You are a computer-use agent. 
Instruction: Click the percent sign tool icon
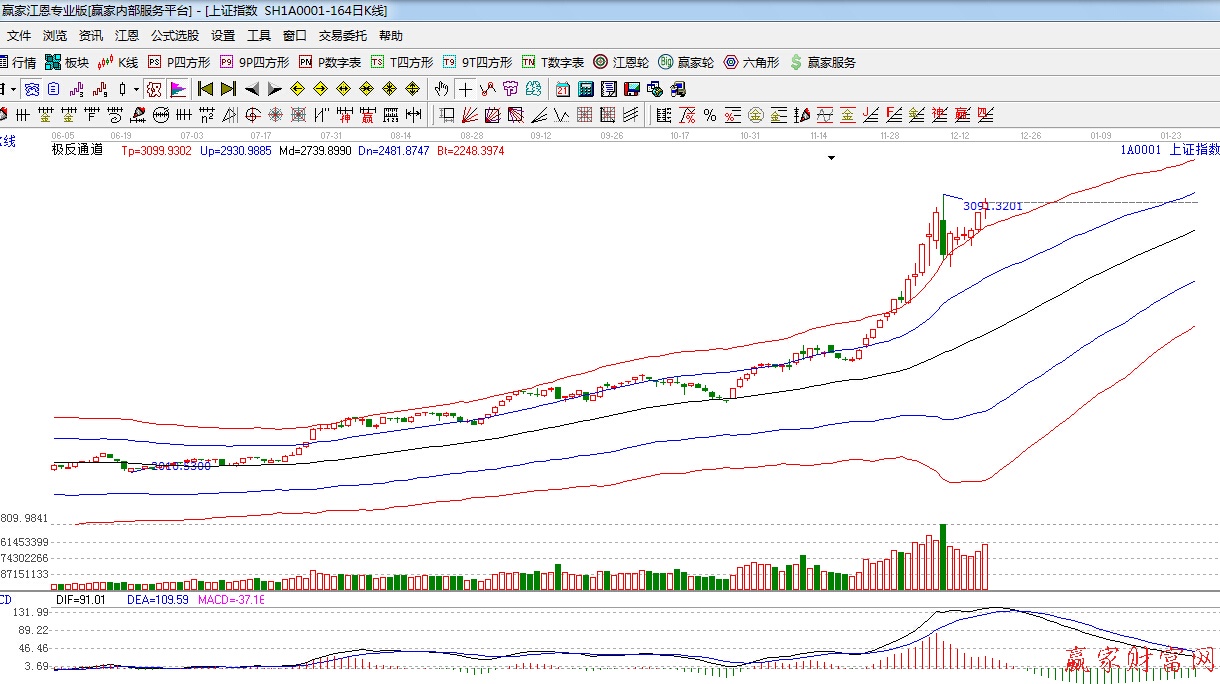pos(709,115)
